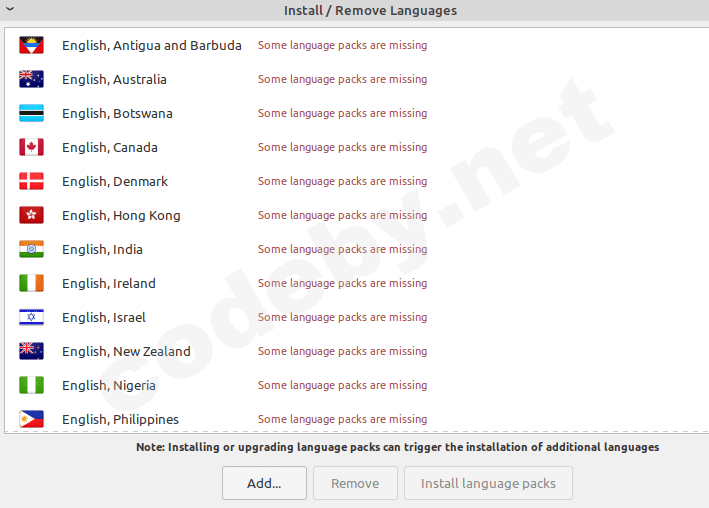Click the New Zealand flag icon
Viewport: 709px width, 508px height.
point(31,351)
